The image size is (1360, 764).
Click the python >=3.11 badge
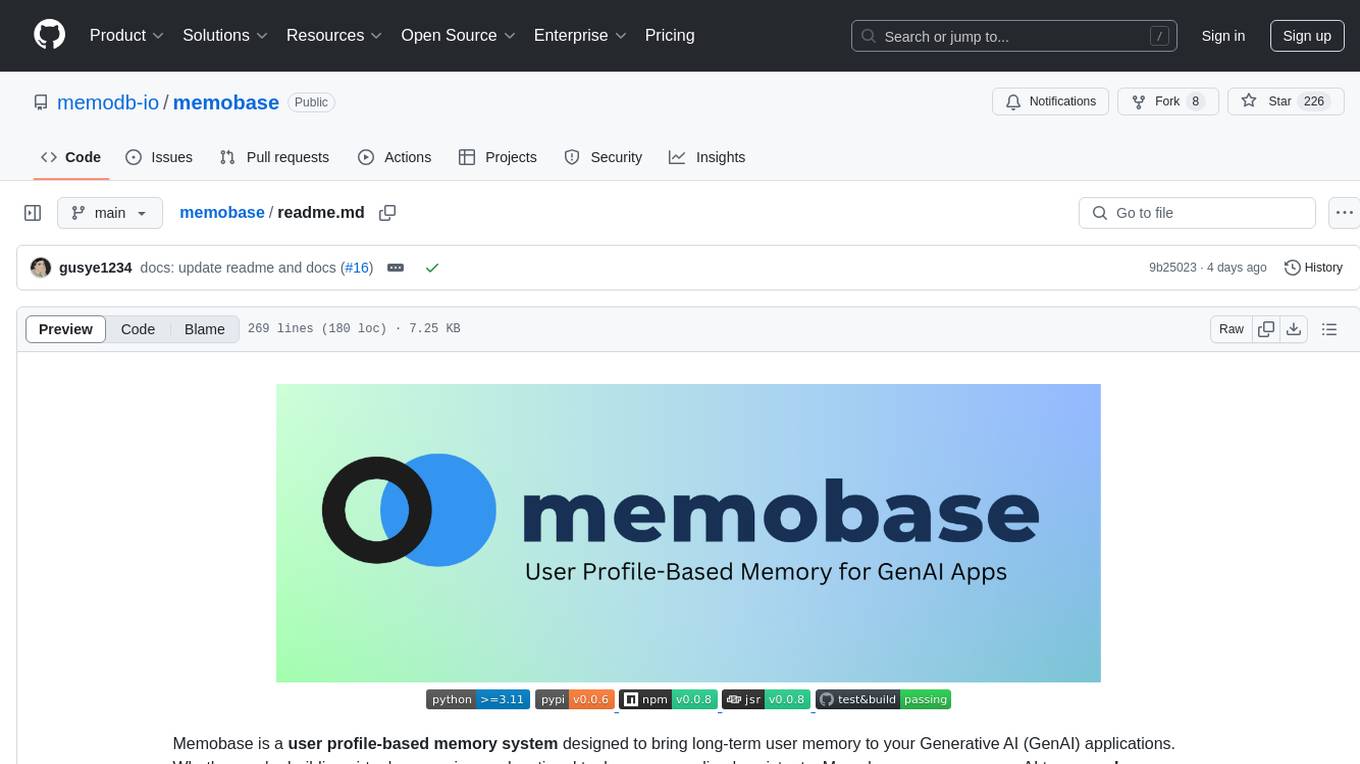[x=477, y=699]
